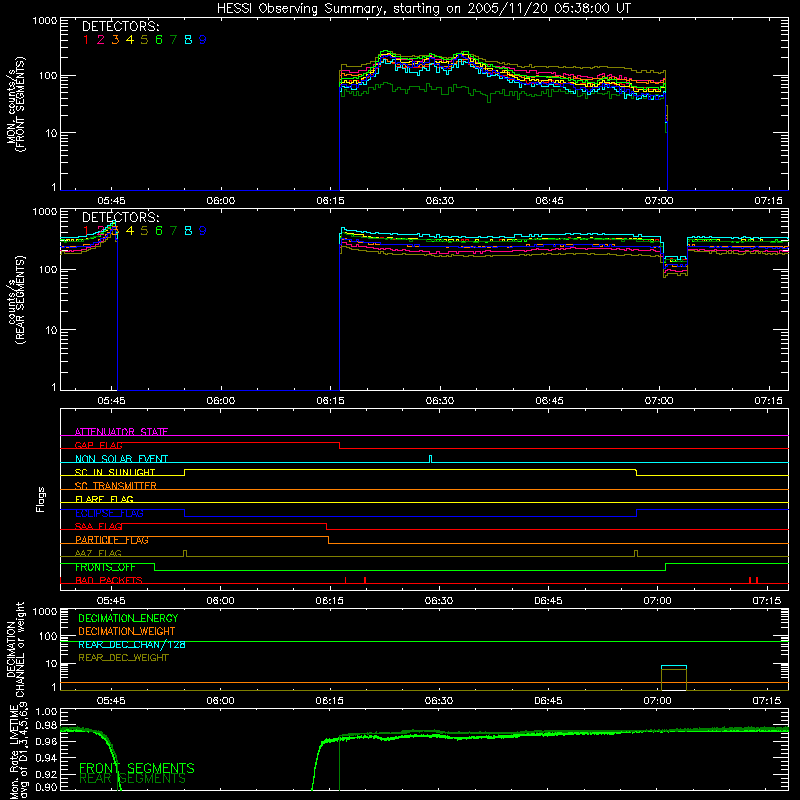Viewport: 800px width, 800px height.
Task: Click the dark green REAR SEGMENTS livetime label
Action: (x=133, y=779)
